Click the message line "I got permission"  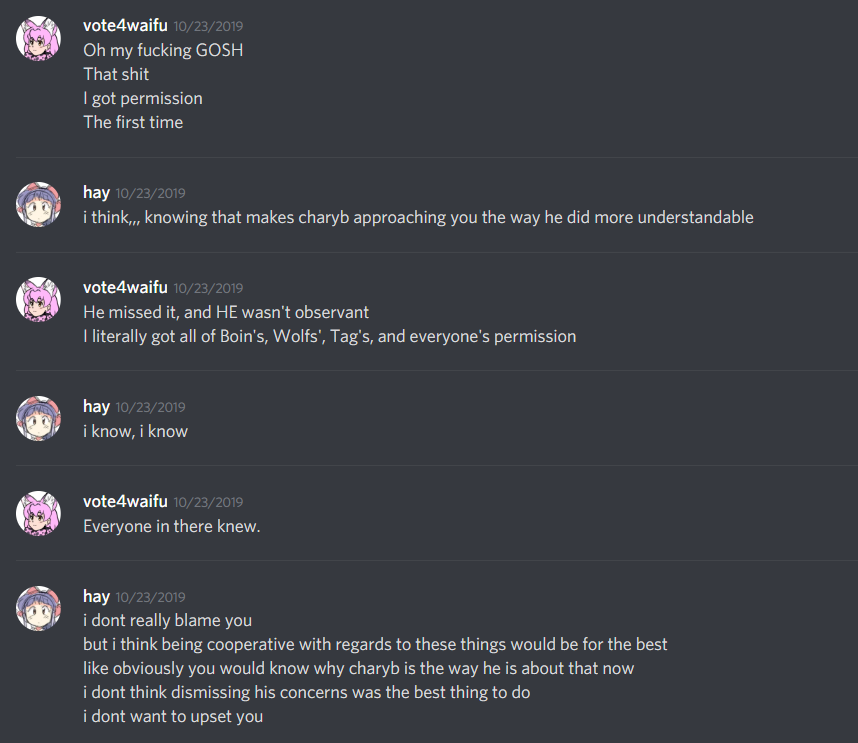pyautogui.click(x=143, y=98)
